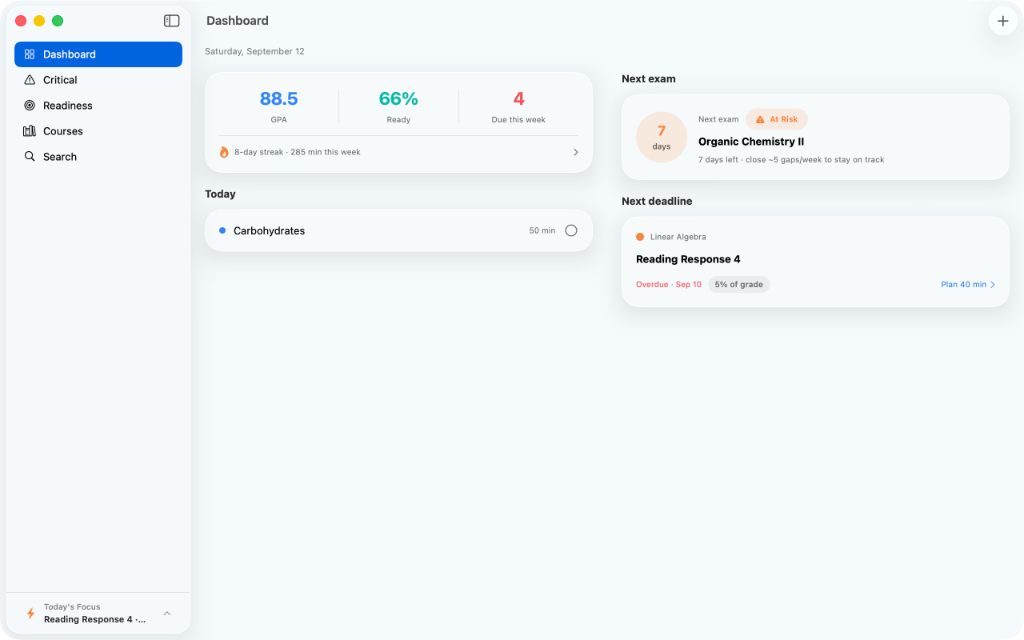Click the 7 days left gaps hint
The image size is (1024, 640).
pyautogui.click(x=791, y=160)
